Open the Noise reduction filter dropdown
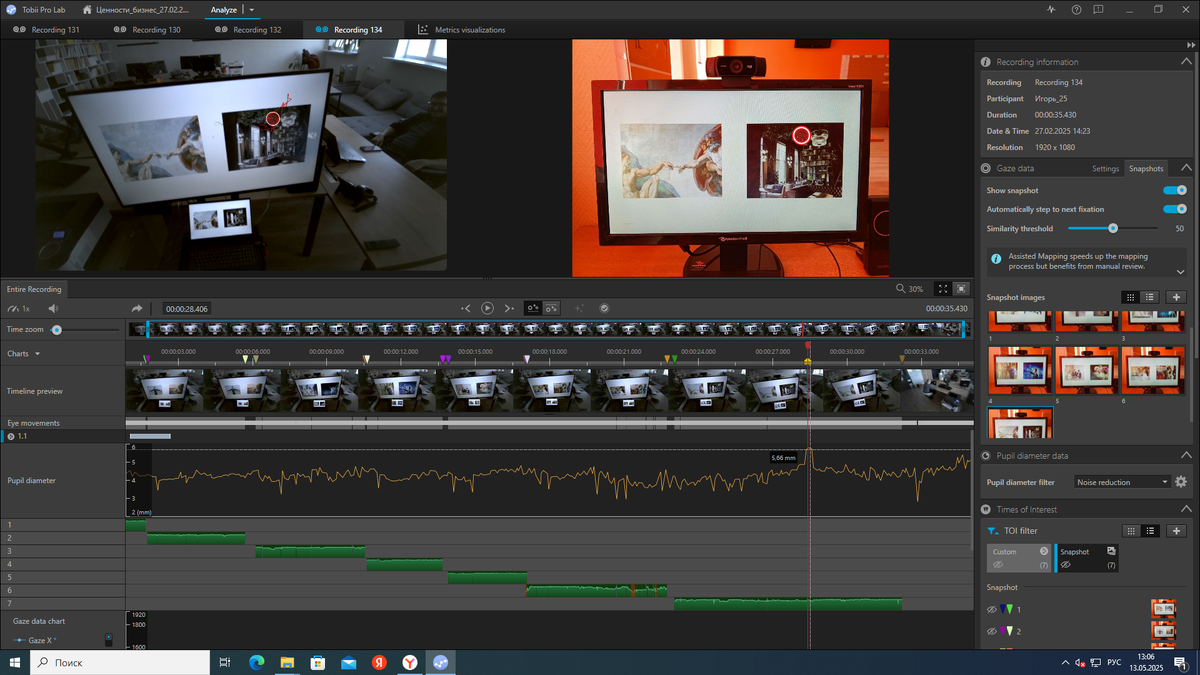The height and width of the screenshot is (675, 1200). [x=1122, y=482]
